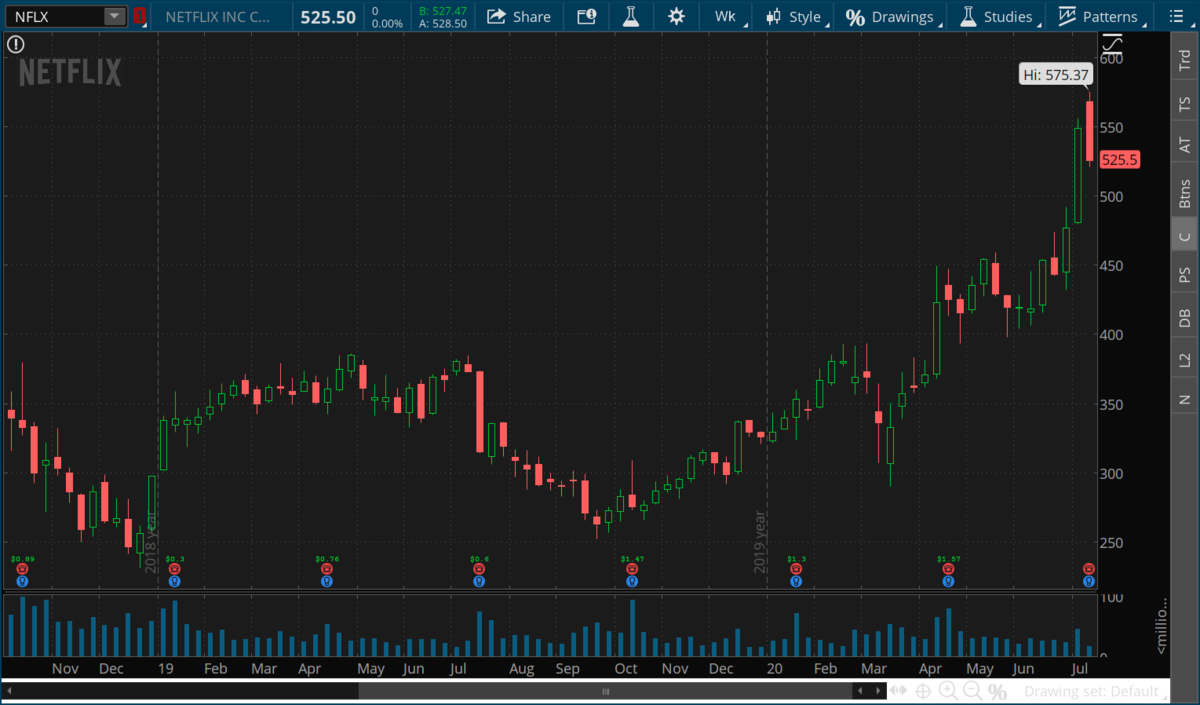Click the July 2020 earnings marker icon

tap(1089, 569)
